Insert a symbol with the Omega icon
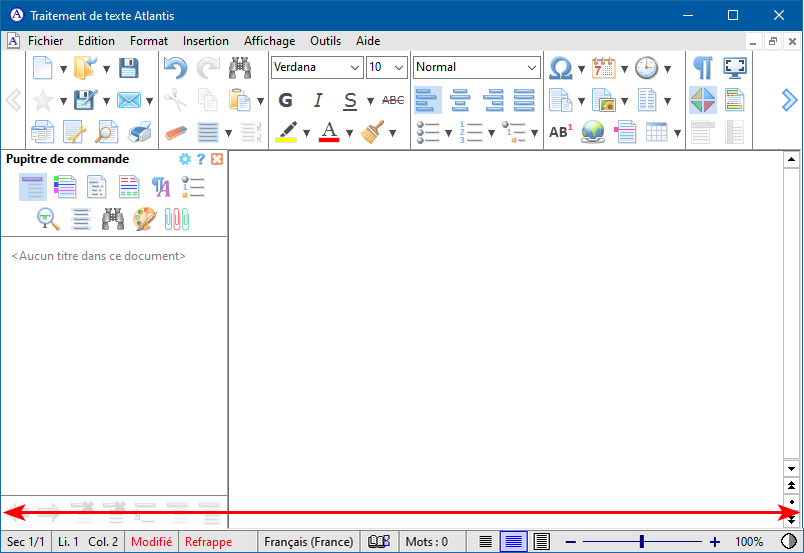Image resolution: width=804 pixels, height=553 pixels. pyautogui.click(x=561, y=68)
